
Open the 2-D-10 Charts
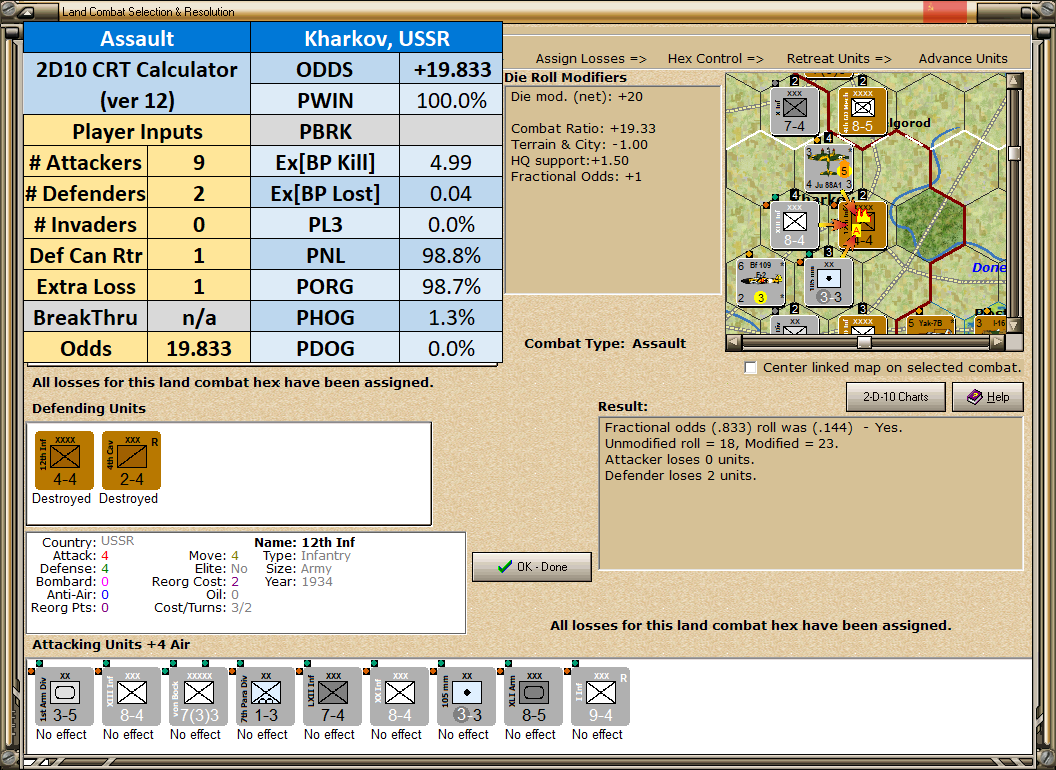tap(896, 397)
